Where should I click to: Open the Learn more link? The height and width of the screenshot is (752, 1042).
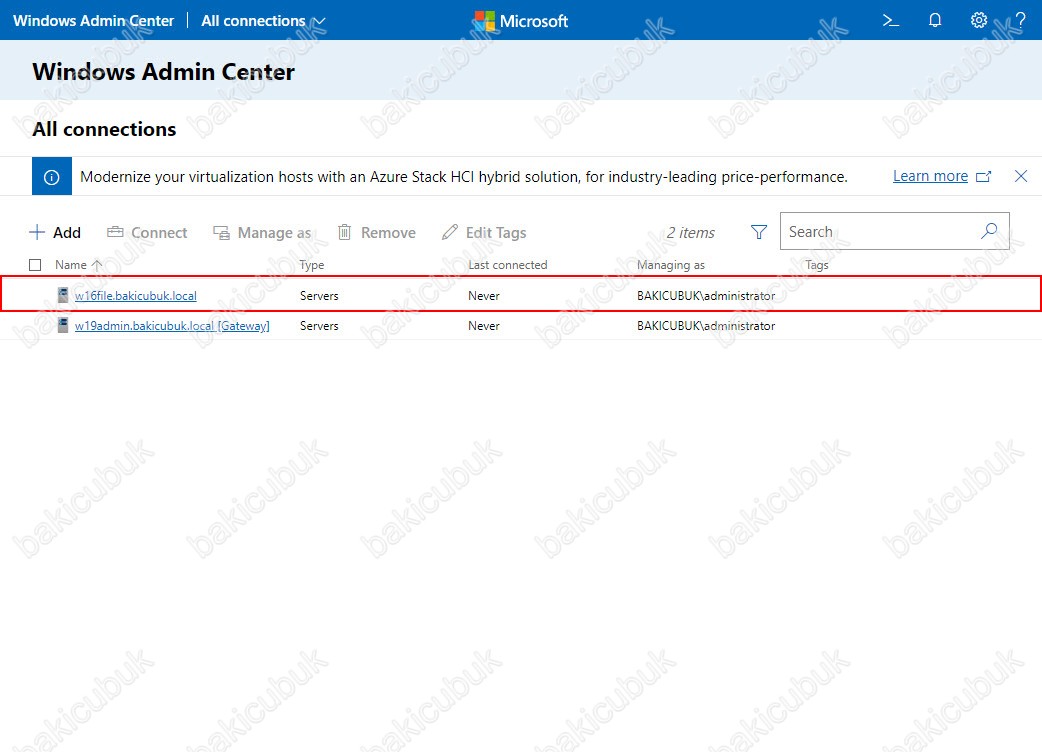pyautogui.click(x=942, y=176)
